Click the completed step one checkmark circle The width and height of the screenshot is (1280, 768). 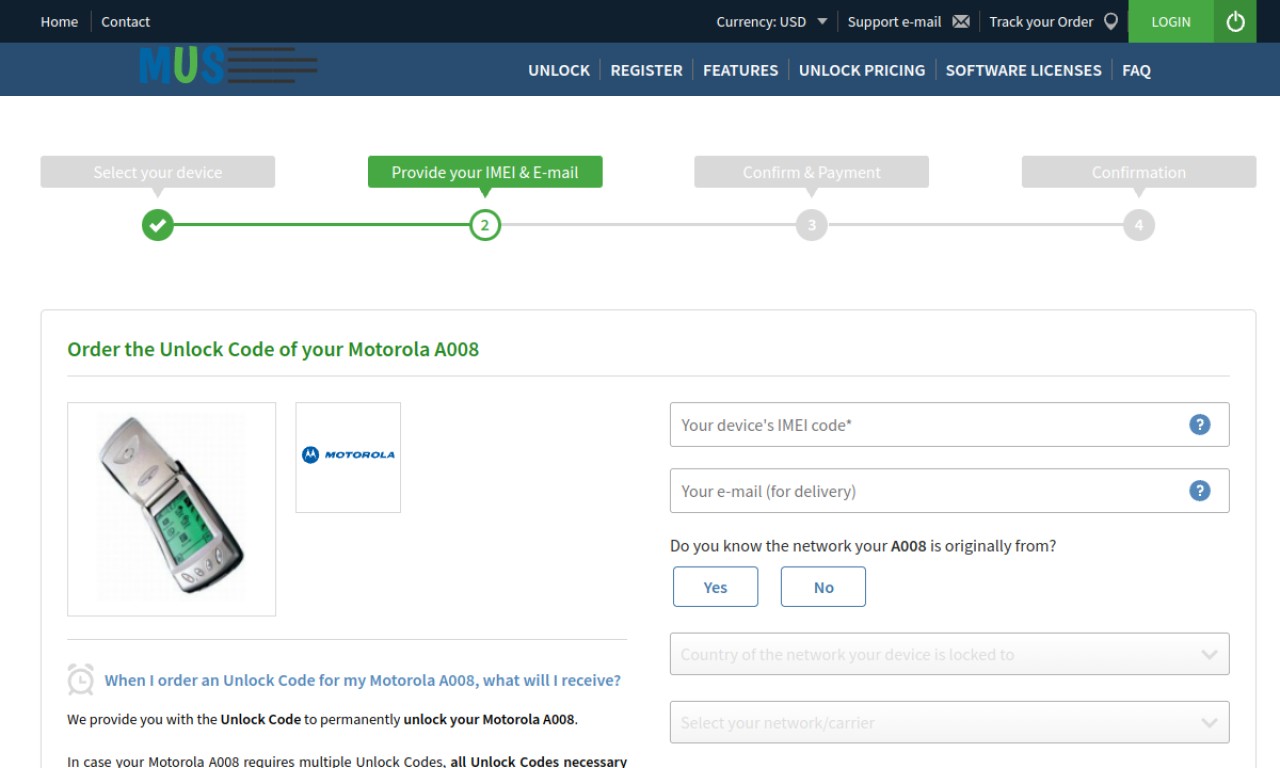[158, 225]
